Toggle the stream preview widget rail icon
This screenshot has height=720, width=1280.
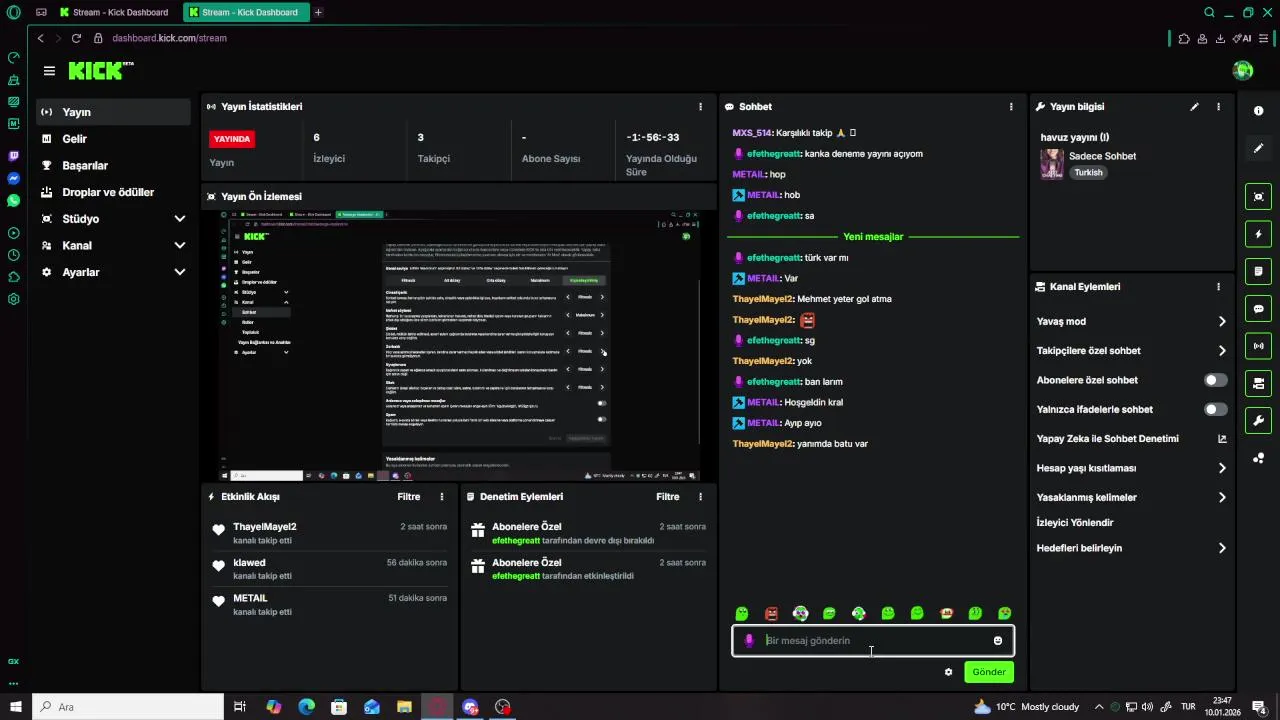pyautogui.click(x=1258, y=196)
